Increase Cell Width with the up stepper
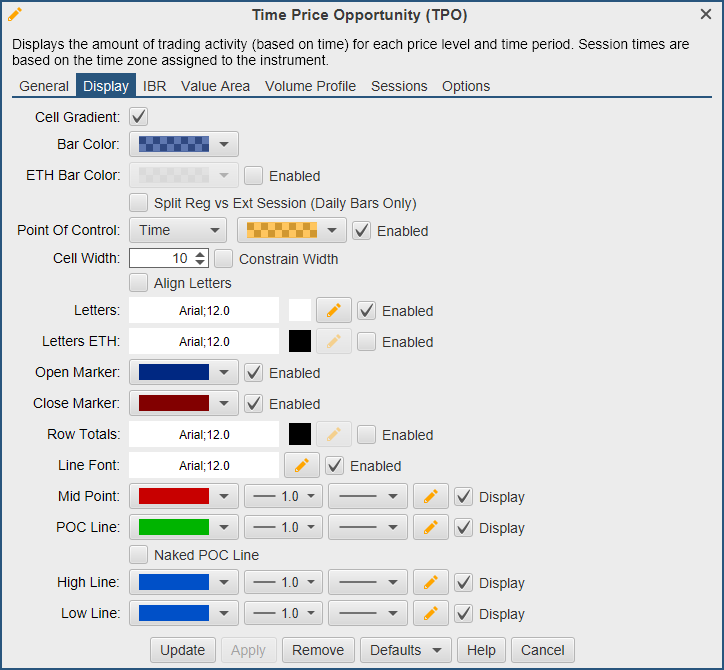 [201, 254]
